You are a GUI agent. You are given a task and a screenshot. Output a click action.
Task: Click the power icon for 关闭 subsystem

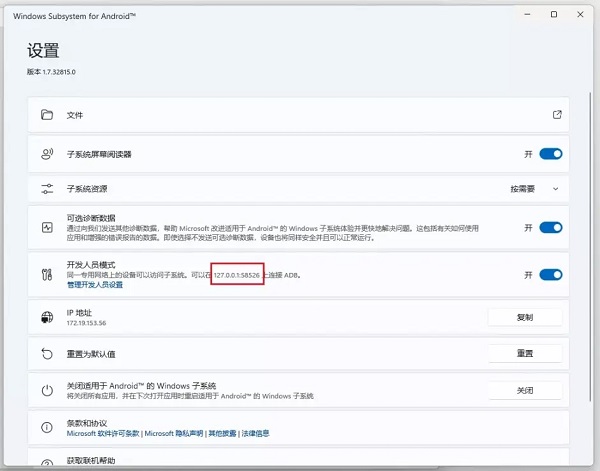coord(46,390)
